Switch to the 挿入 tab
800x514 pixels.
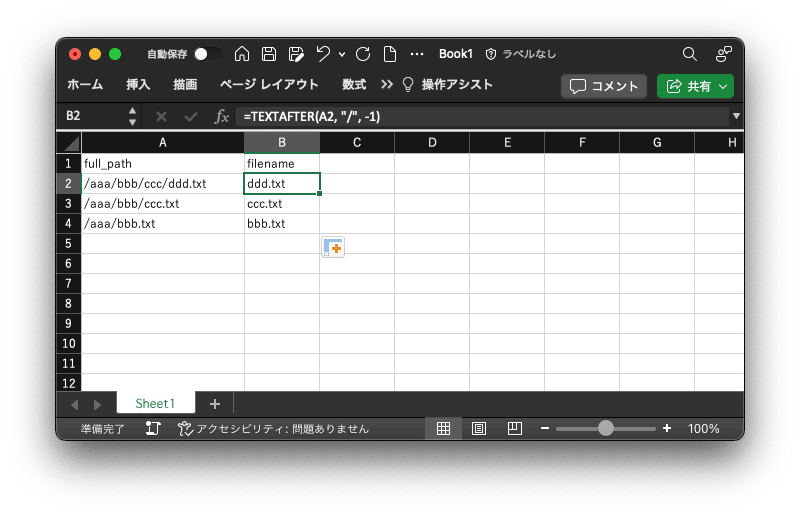coord(138,85)
